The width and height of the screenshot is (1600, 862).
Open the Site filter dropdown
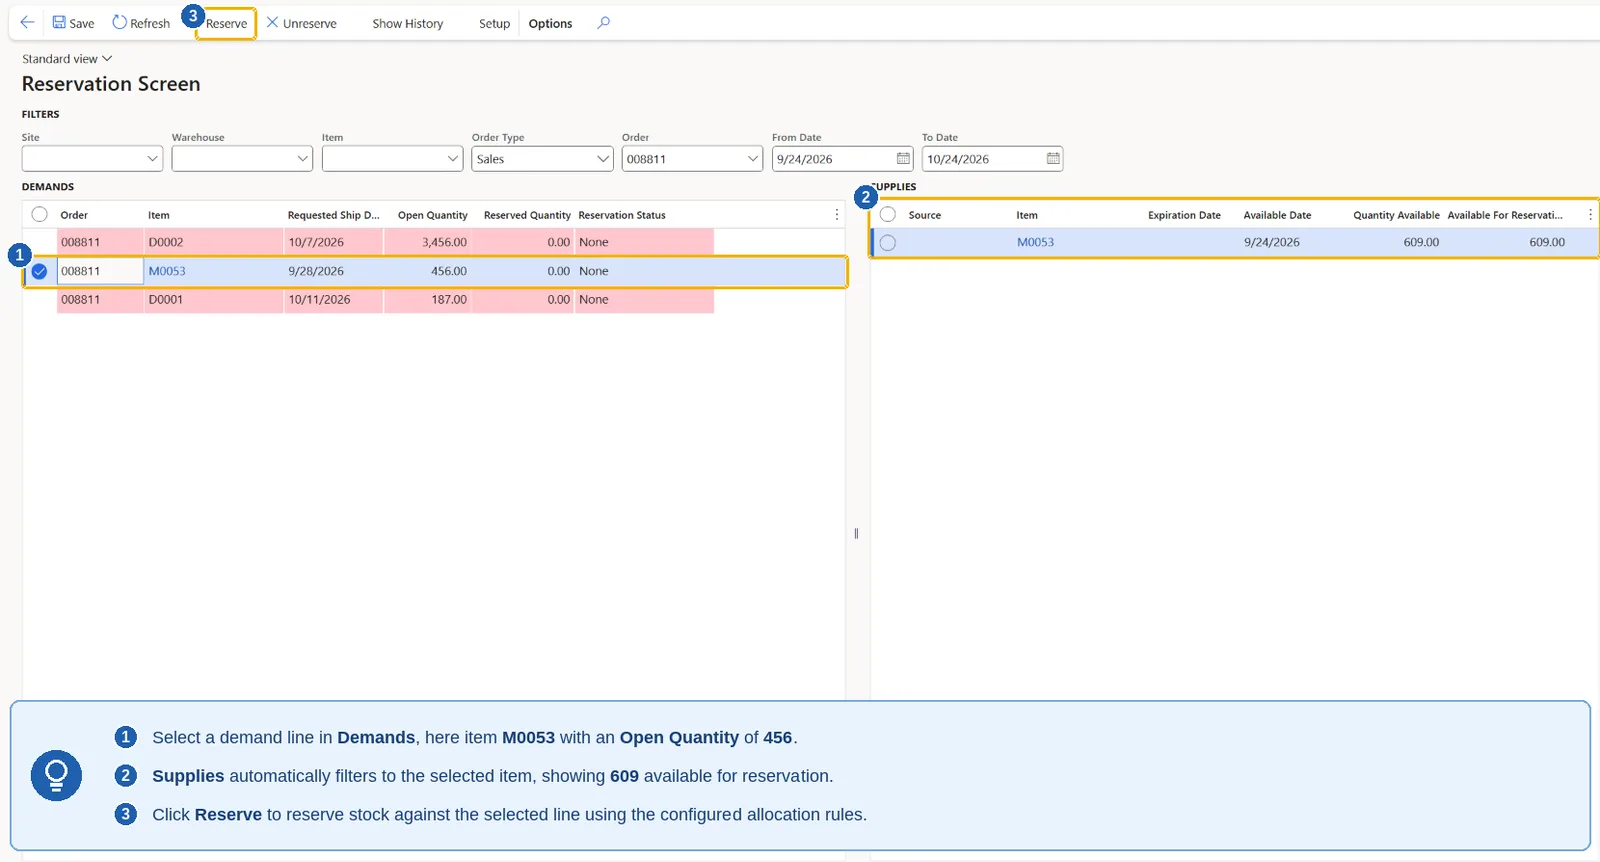pyautogui.click(x=153, y=159)
